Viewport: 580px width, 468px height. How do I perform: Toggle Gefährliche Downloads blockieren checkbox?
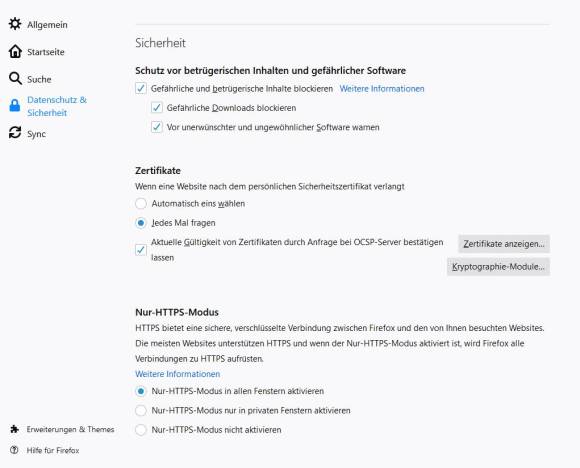click(x=156, y=108)
